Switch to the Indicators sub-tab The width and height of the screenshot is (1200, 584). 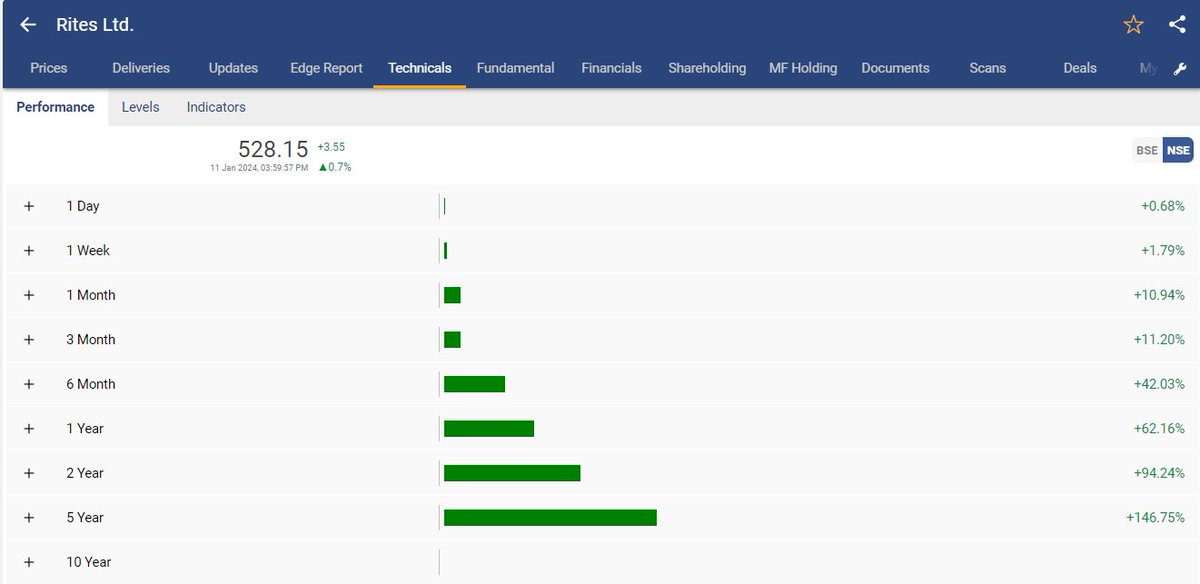pos(216,107)
